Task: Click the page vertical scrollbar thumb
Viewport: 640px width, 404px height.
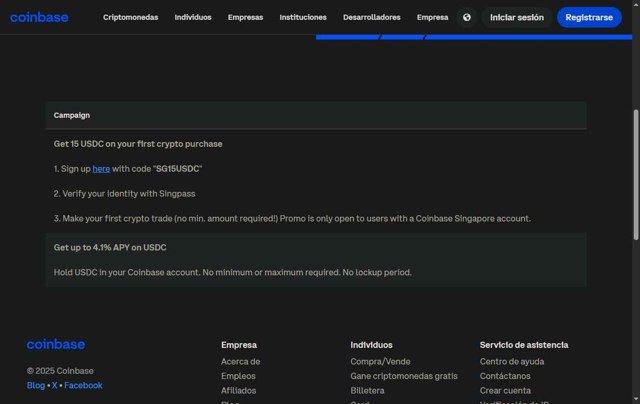Action: point(636,175)
